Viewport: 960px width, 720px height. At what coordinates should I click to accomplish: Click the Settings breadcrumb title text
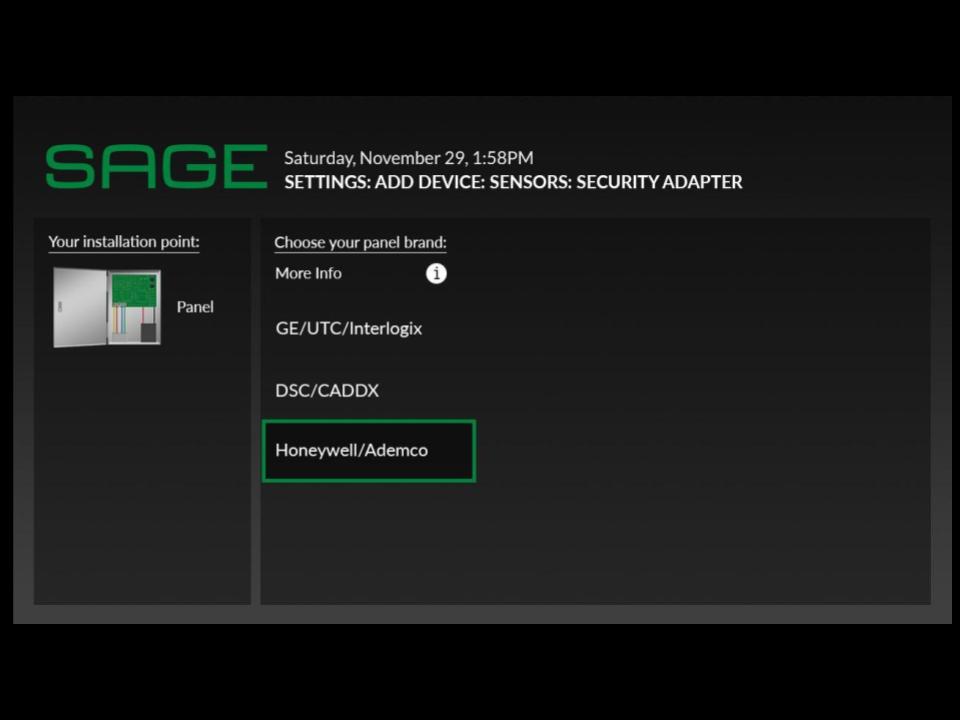pyautogui.click(x=513, y=182)
